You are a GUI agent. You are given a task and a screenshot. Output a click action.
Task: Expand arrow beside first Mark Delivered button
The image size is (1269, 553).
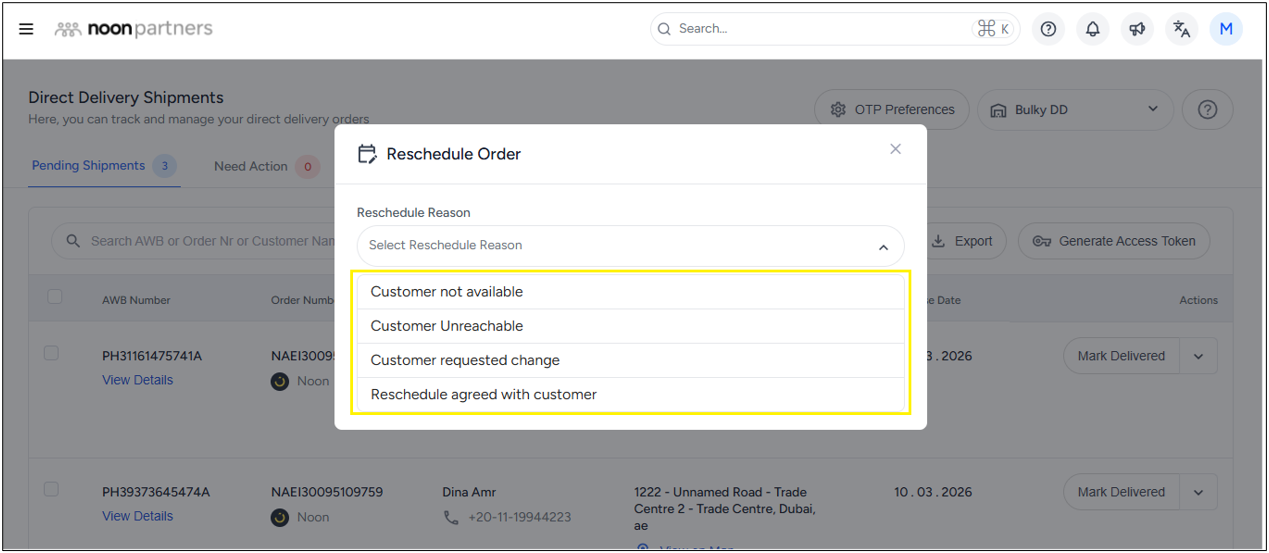pos(1198,356)
